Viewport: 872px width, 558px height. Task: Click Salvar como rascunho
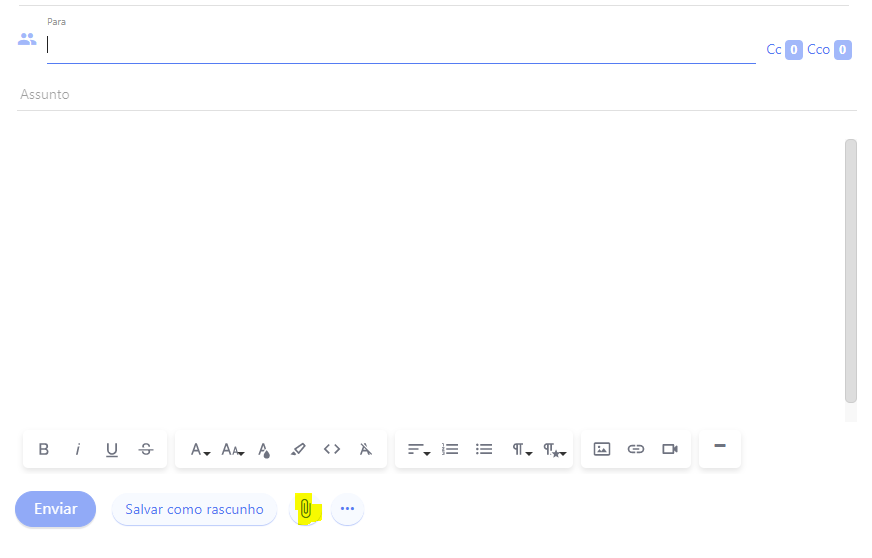[194, 509]
